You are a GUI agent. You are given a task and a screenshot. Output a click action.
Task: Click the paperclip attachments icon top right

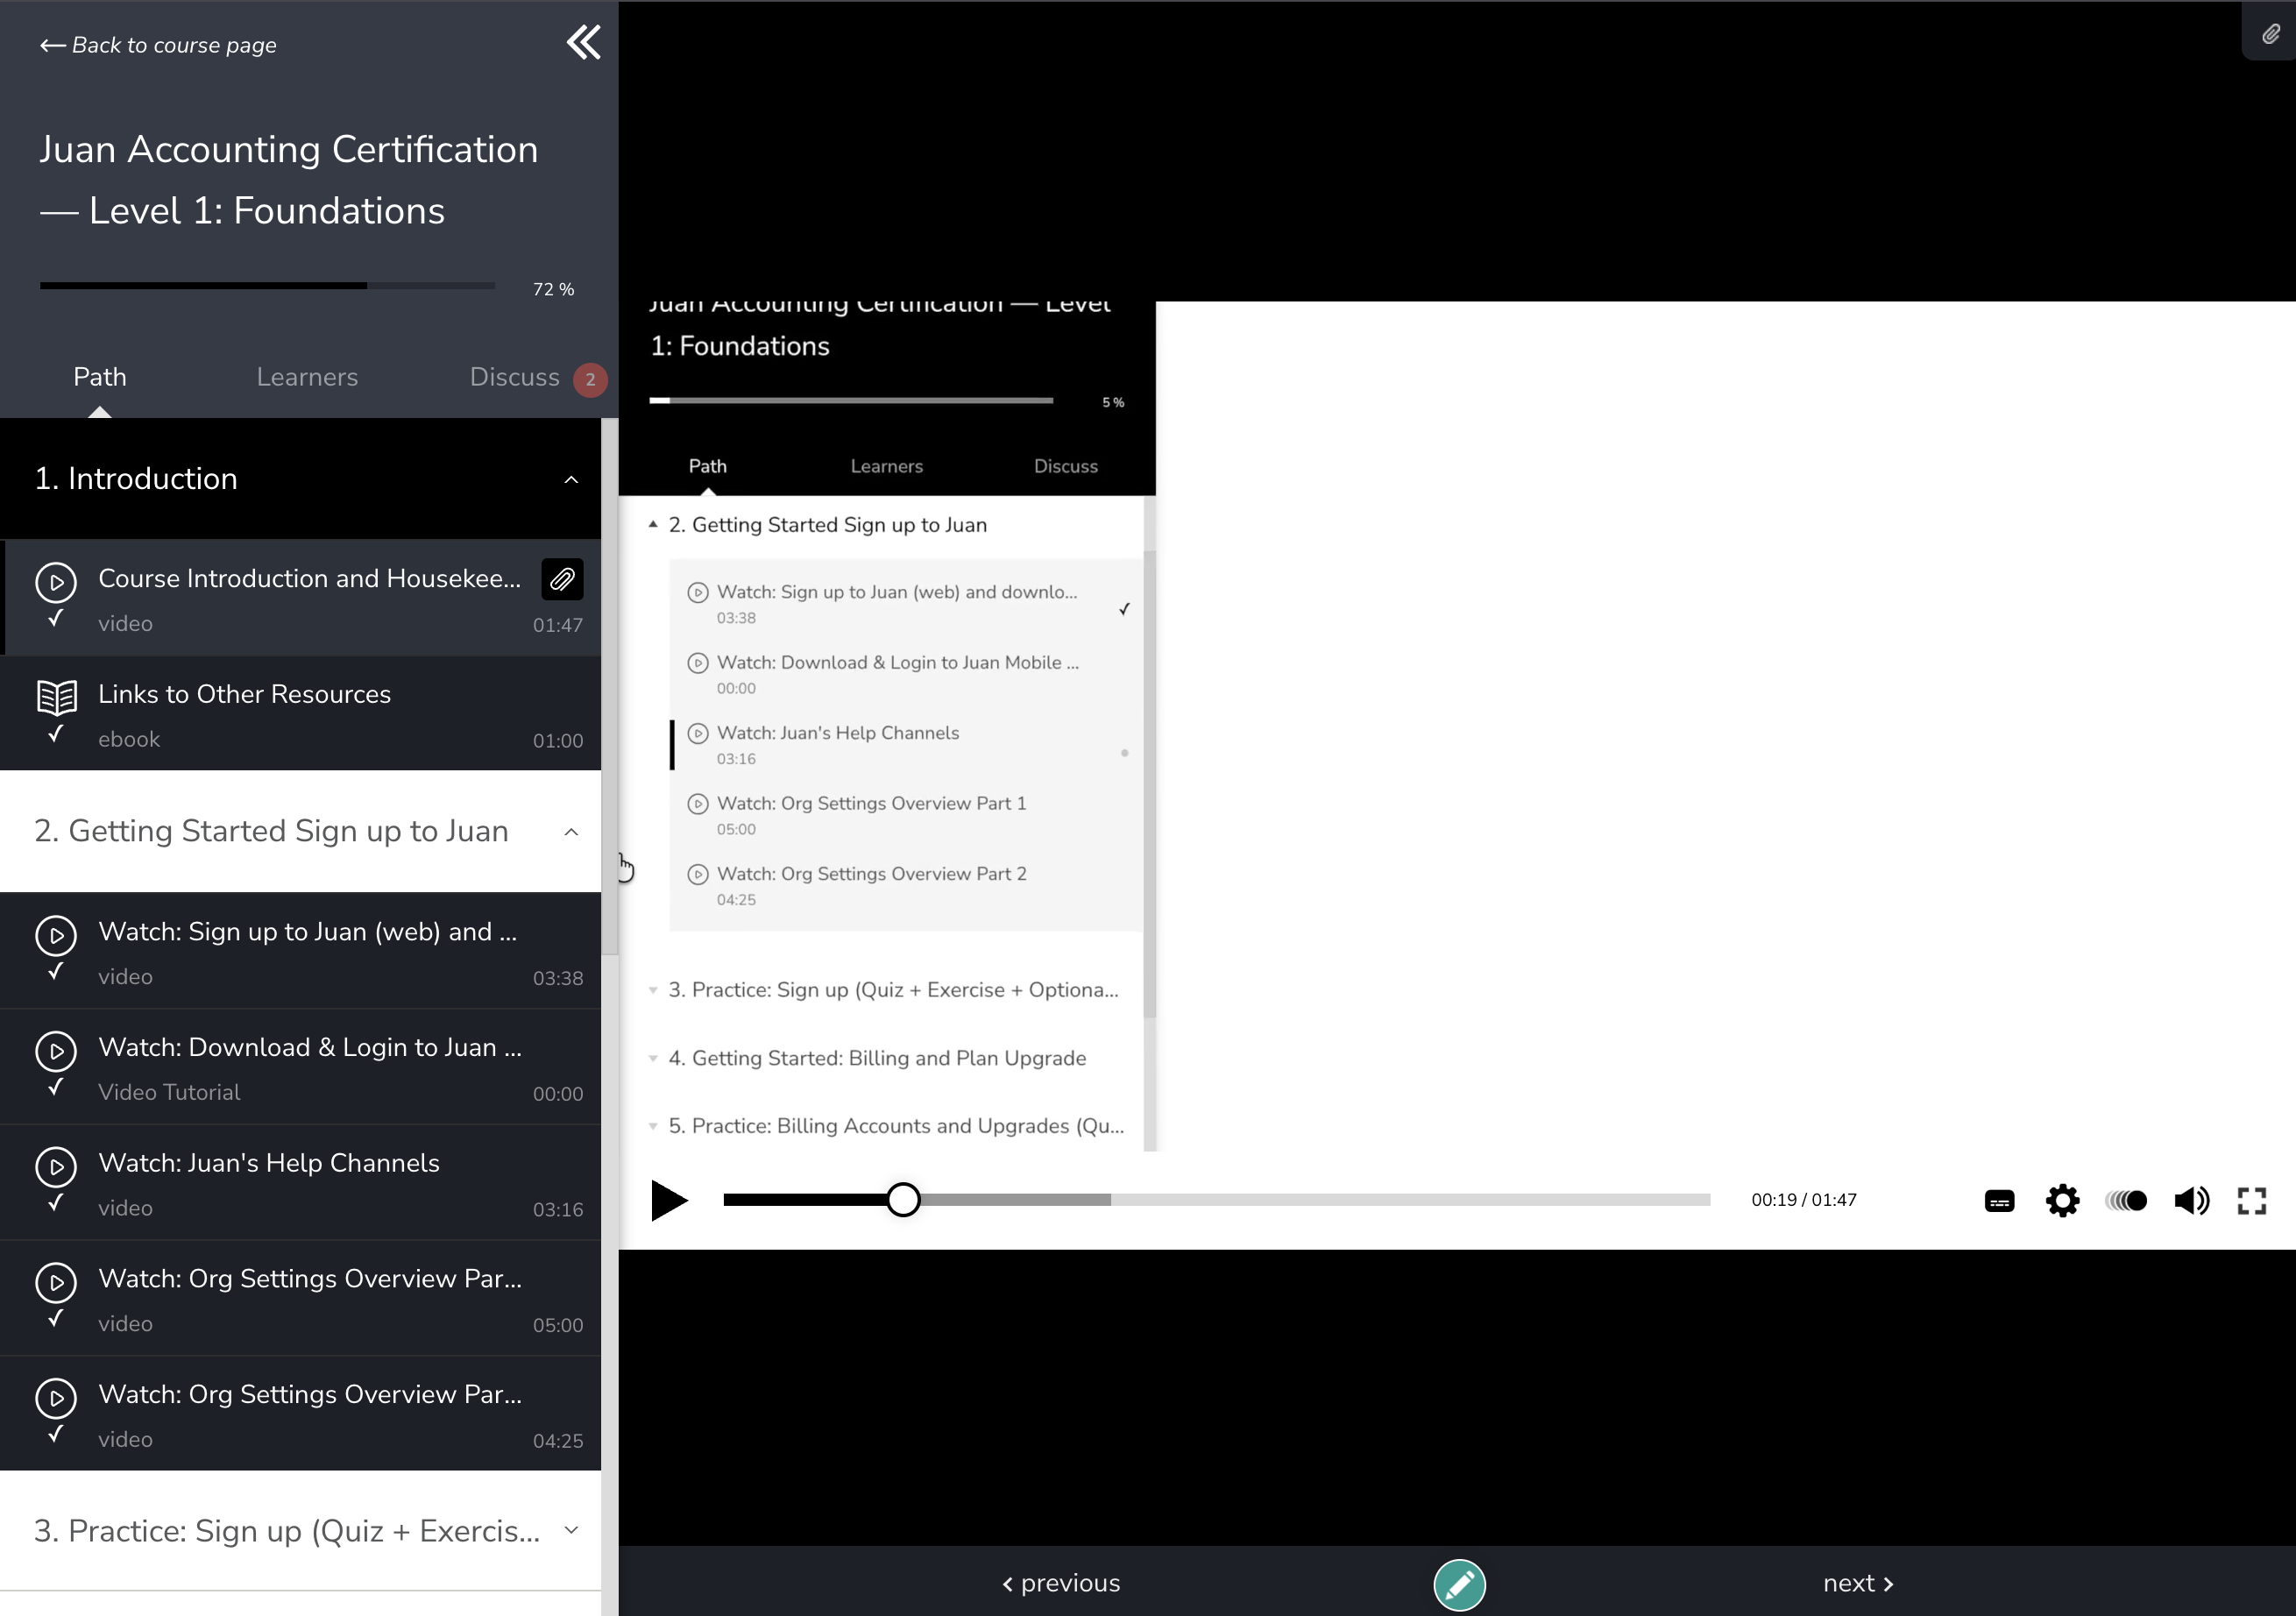tap(2270, 35)
